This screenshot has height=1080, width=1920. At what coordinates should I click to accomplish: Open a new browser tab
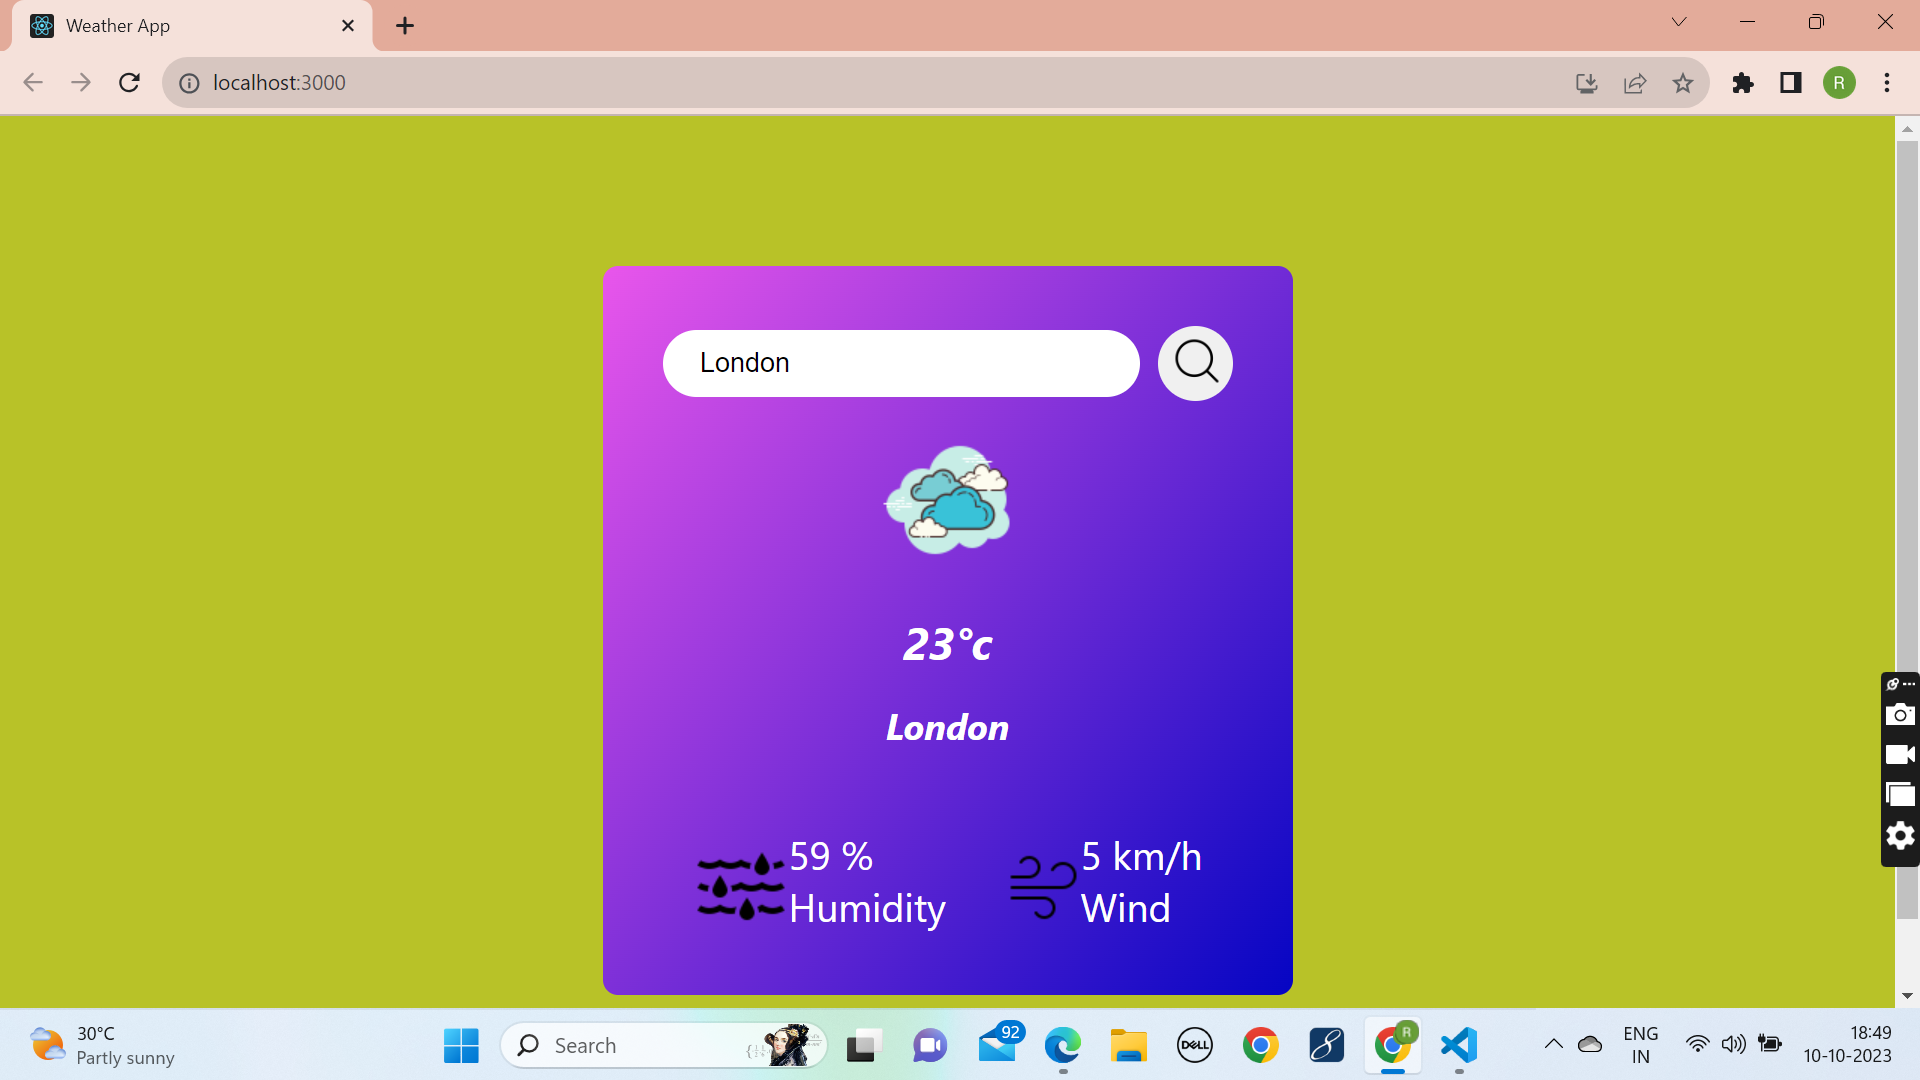404,25
